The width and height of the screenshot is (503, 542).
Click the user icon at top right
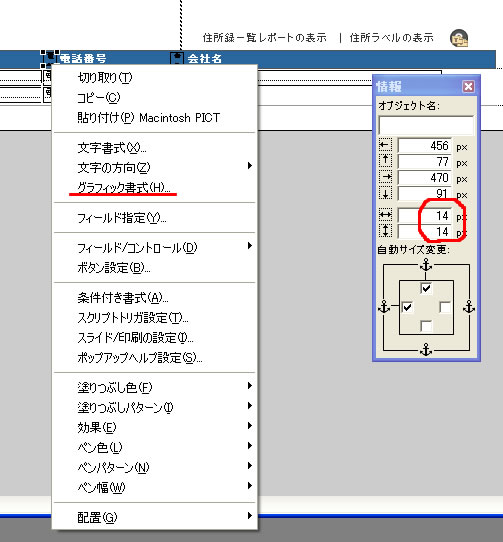(x=459, y=38)
